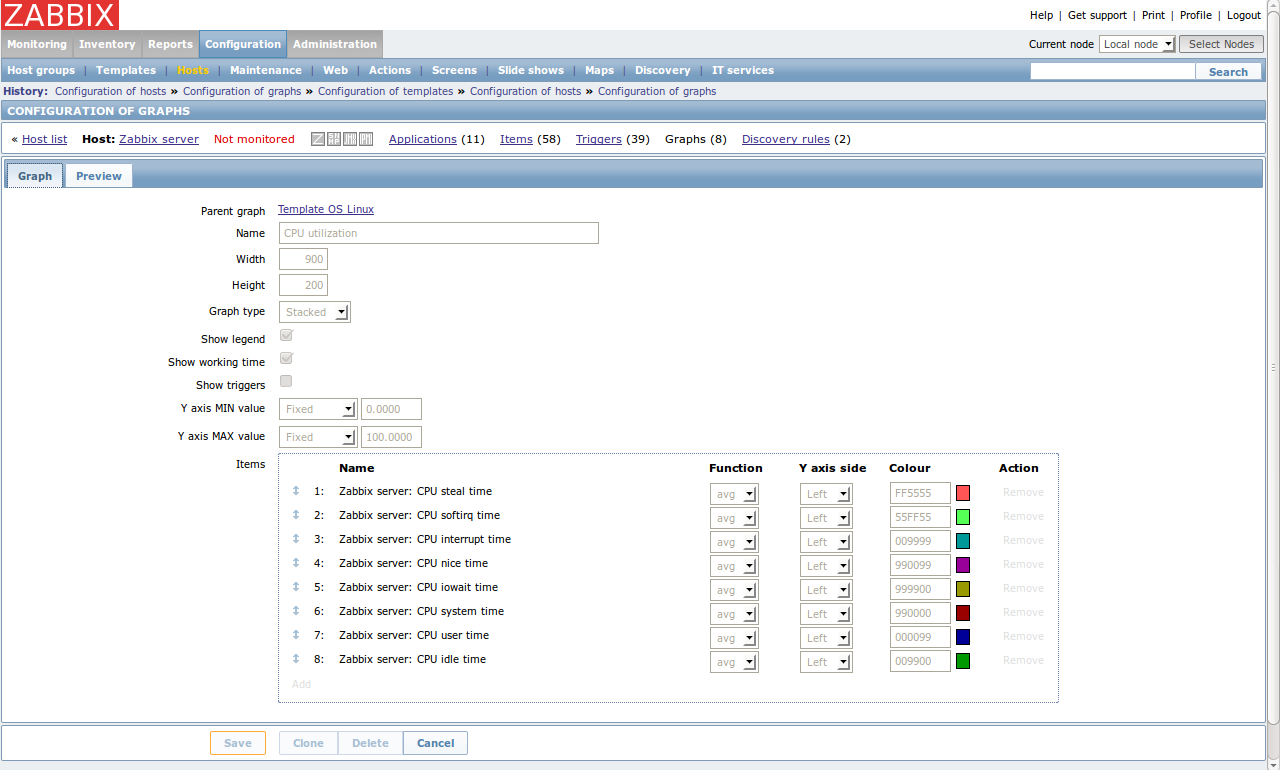1280x770 pixels.
Task: Go to the Templates submenu
Action: tap(126, 70)
